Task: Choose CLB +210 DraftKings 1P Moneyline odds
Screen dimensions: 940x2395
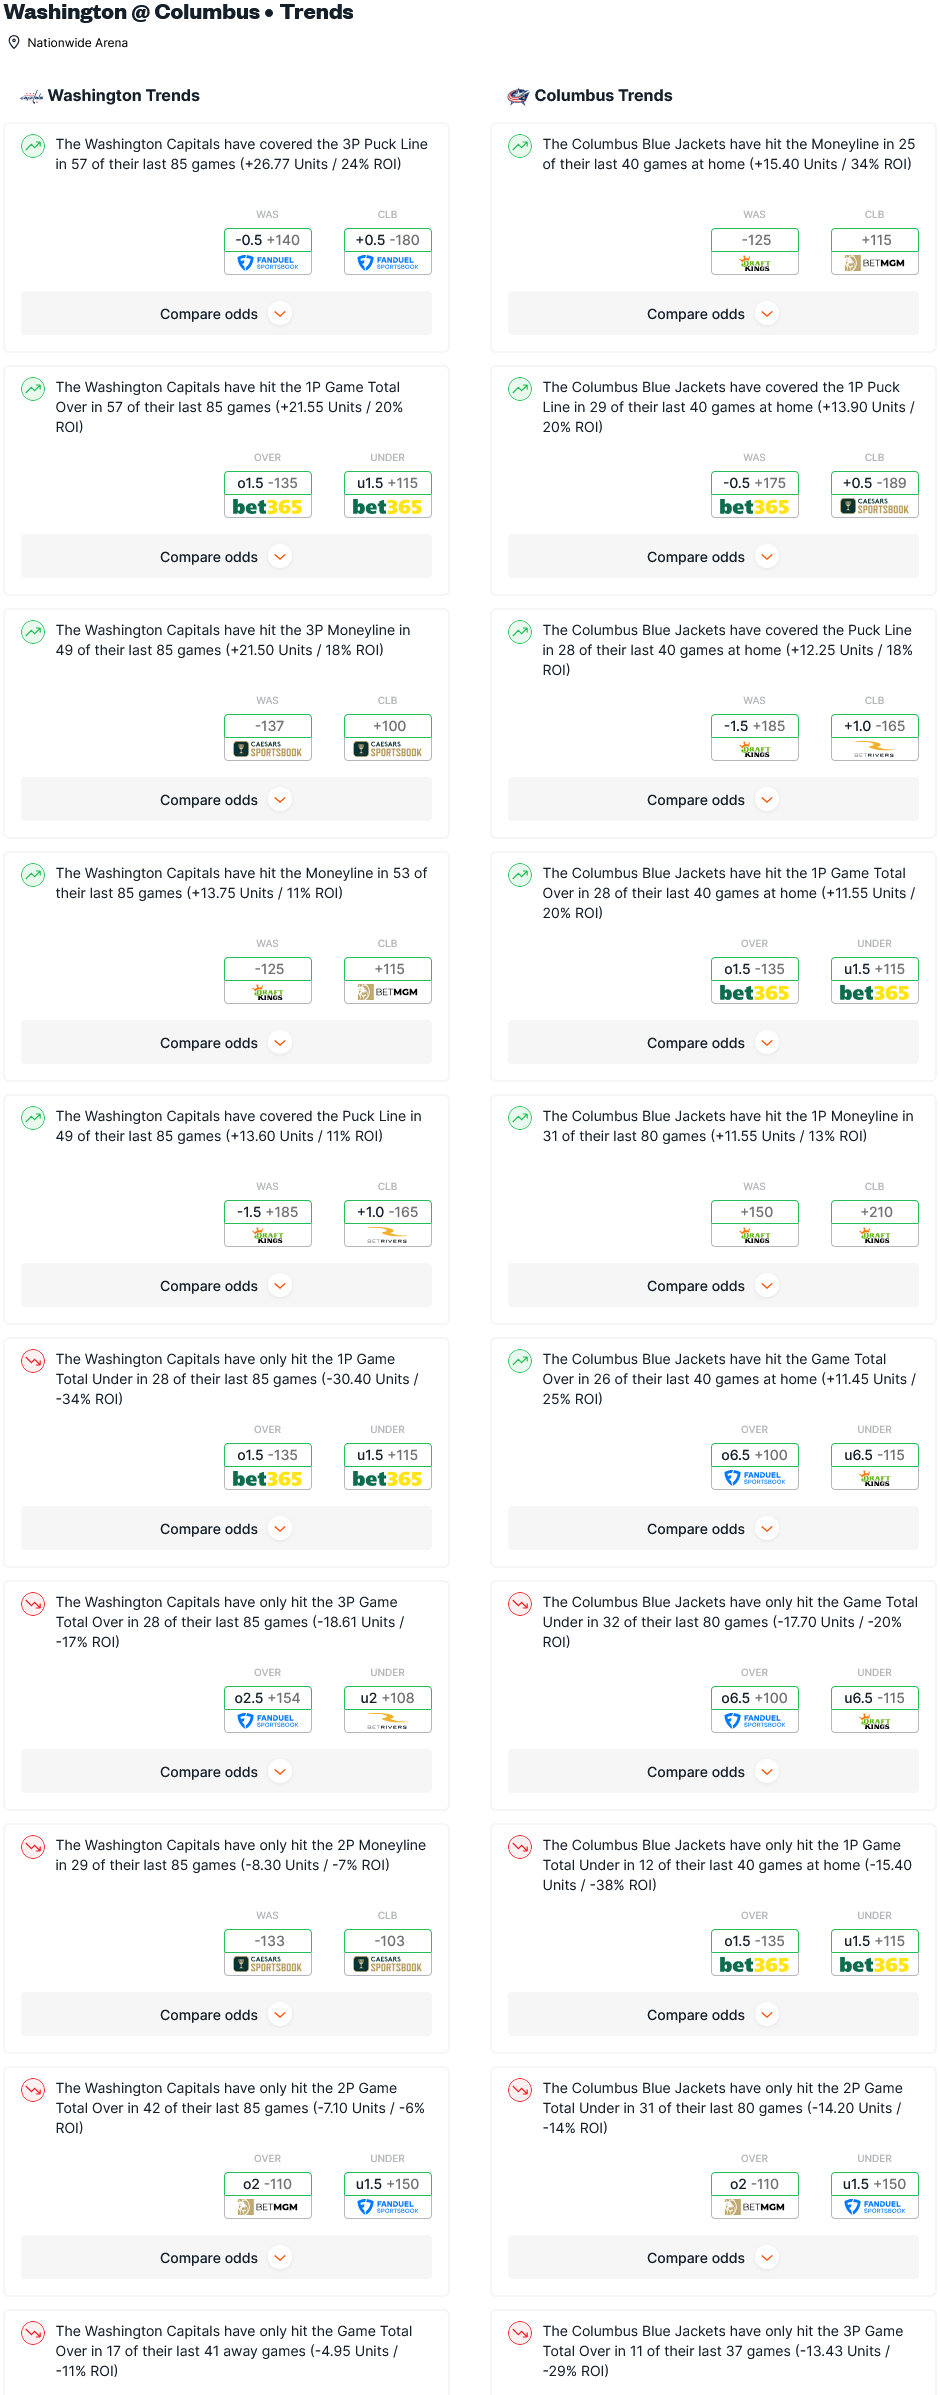Action: click(x=874, y=1212)
